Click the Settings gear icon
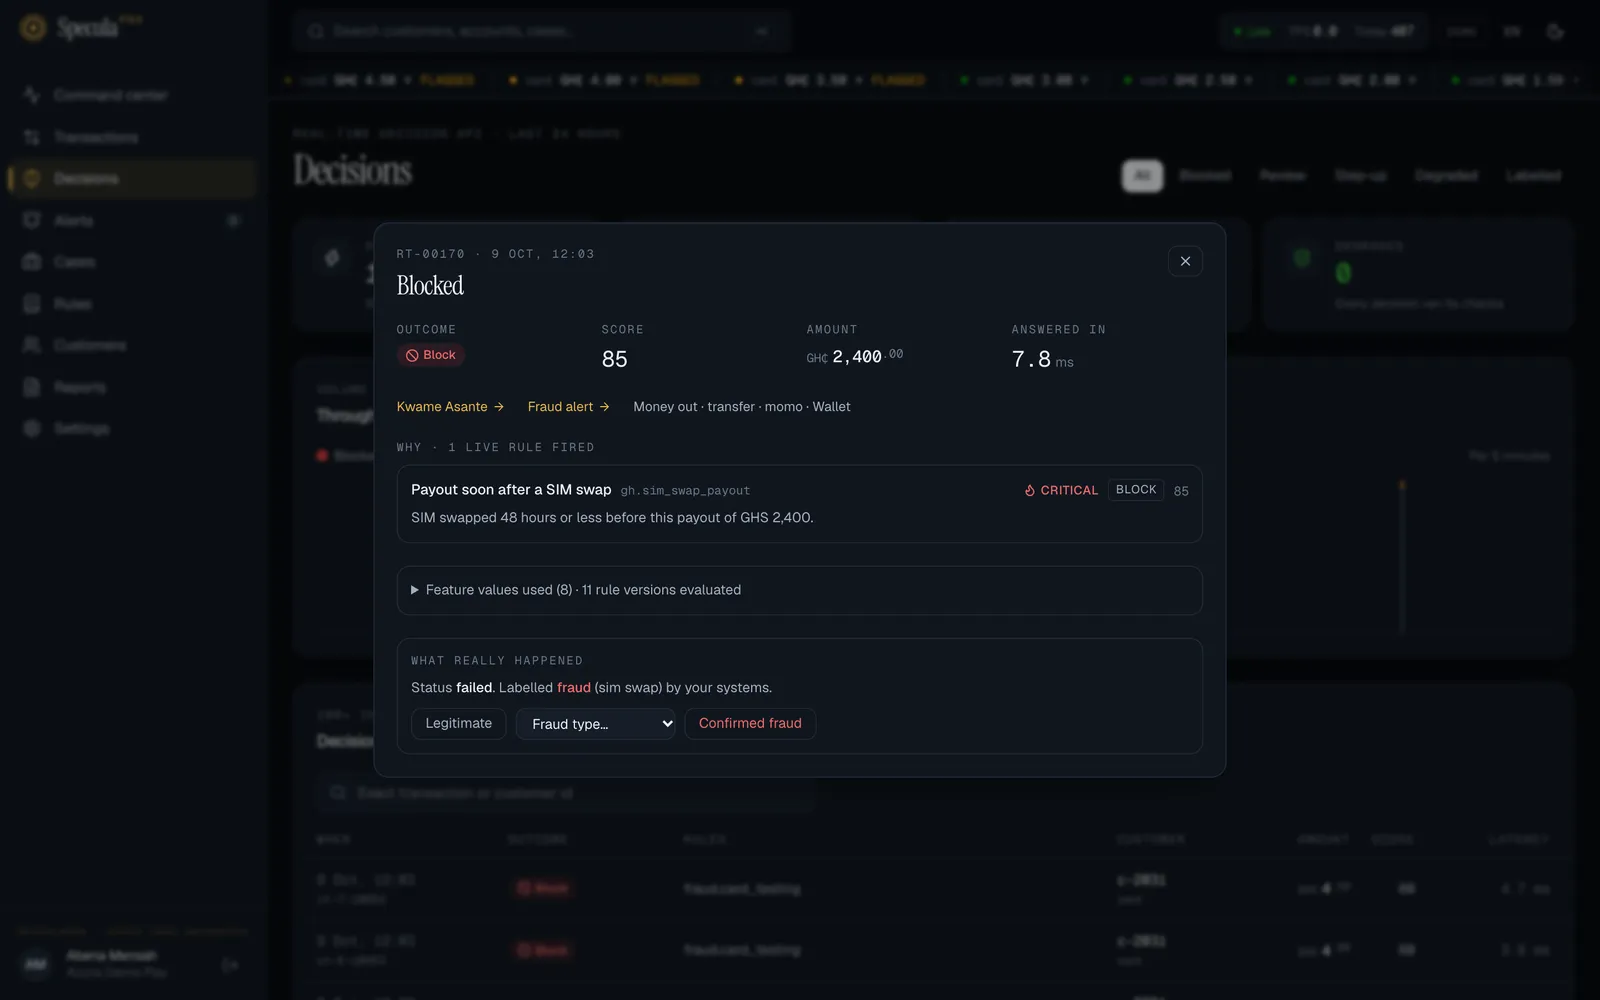This screenshot has height=1000, width=1600. coord(32,428)
